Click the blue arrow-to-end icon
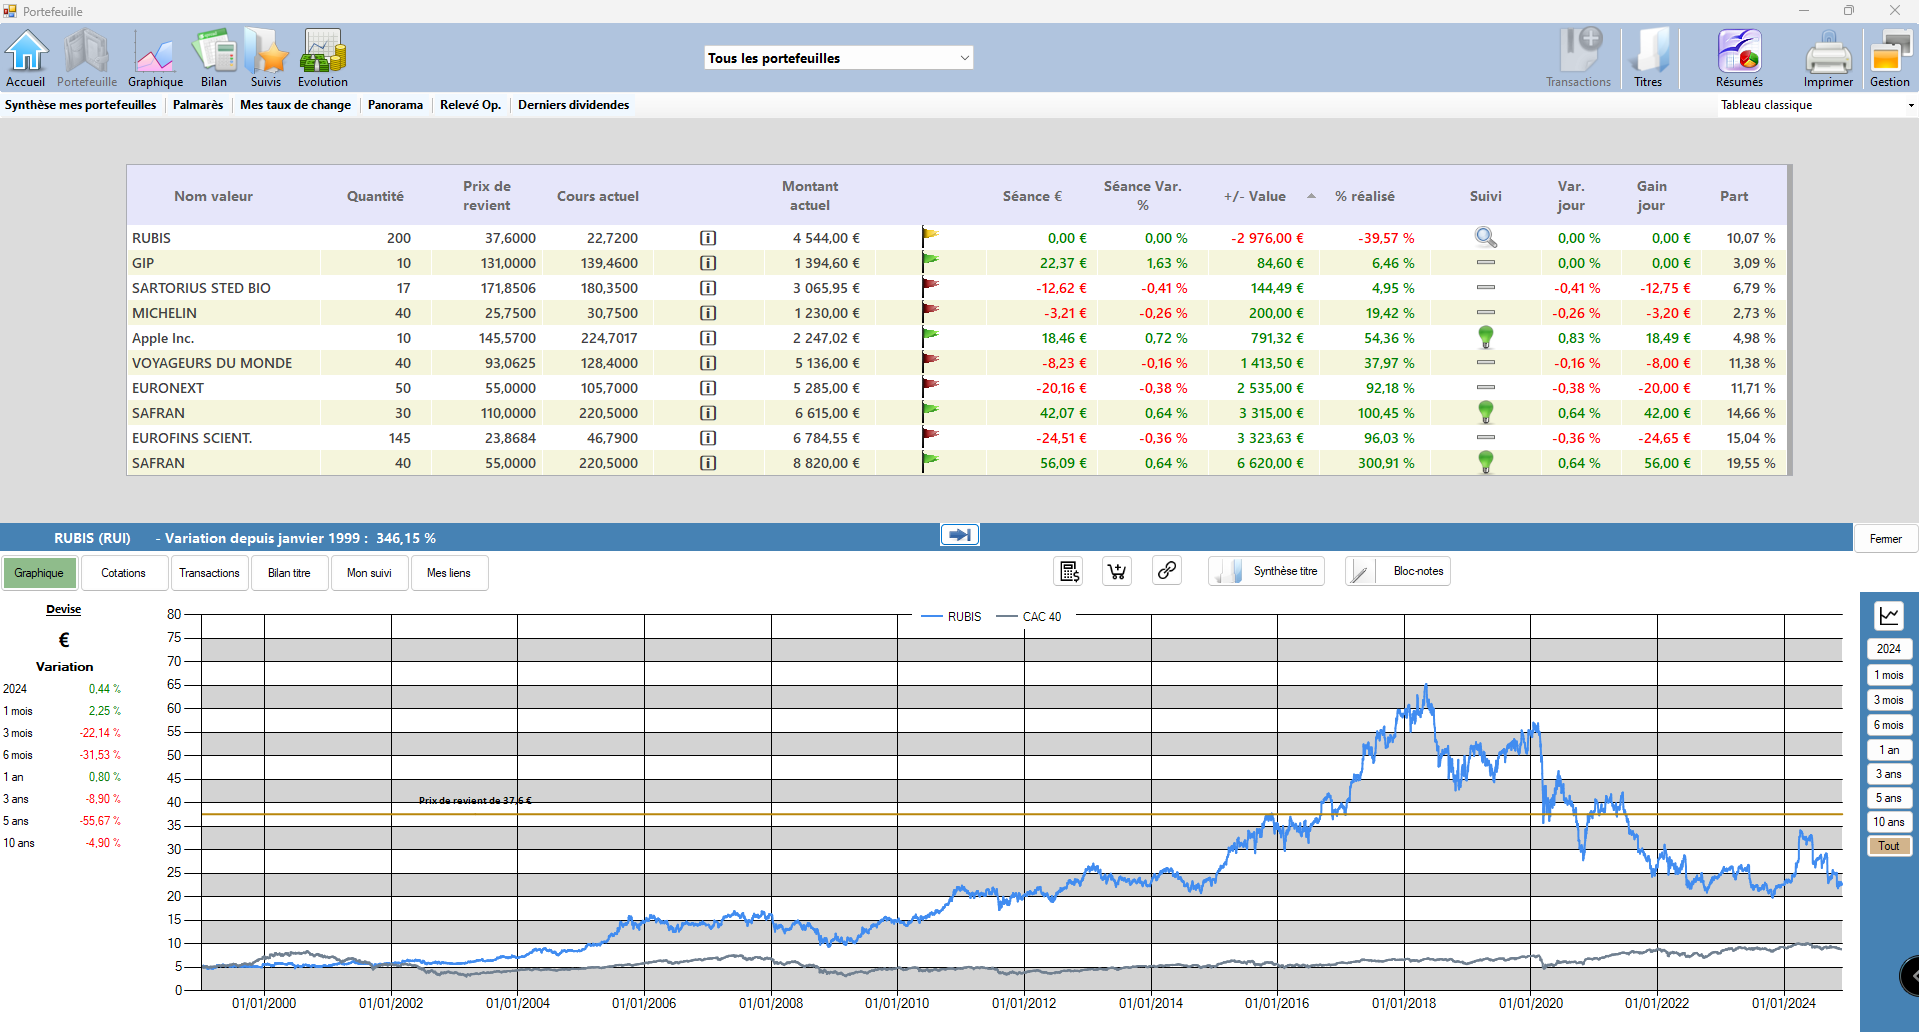 click(x=960, y=535)
